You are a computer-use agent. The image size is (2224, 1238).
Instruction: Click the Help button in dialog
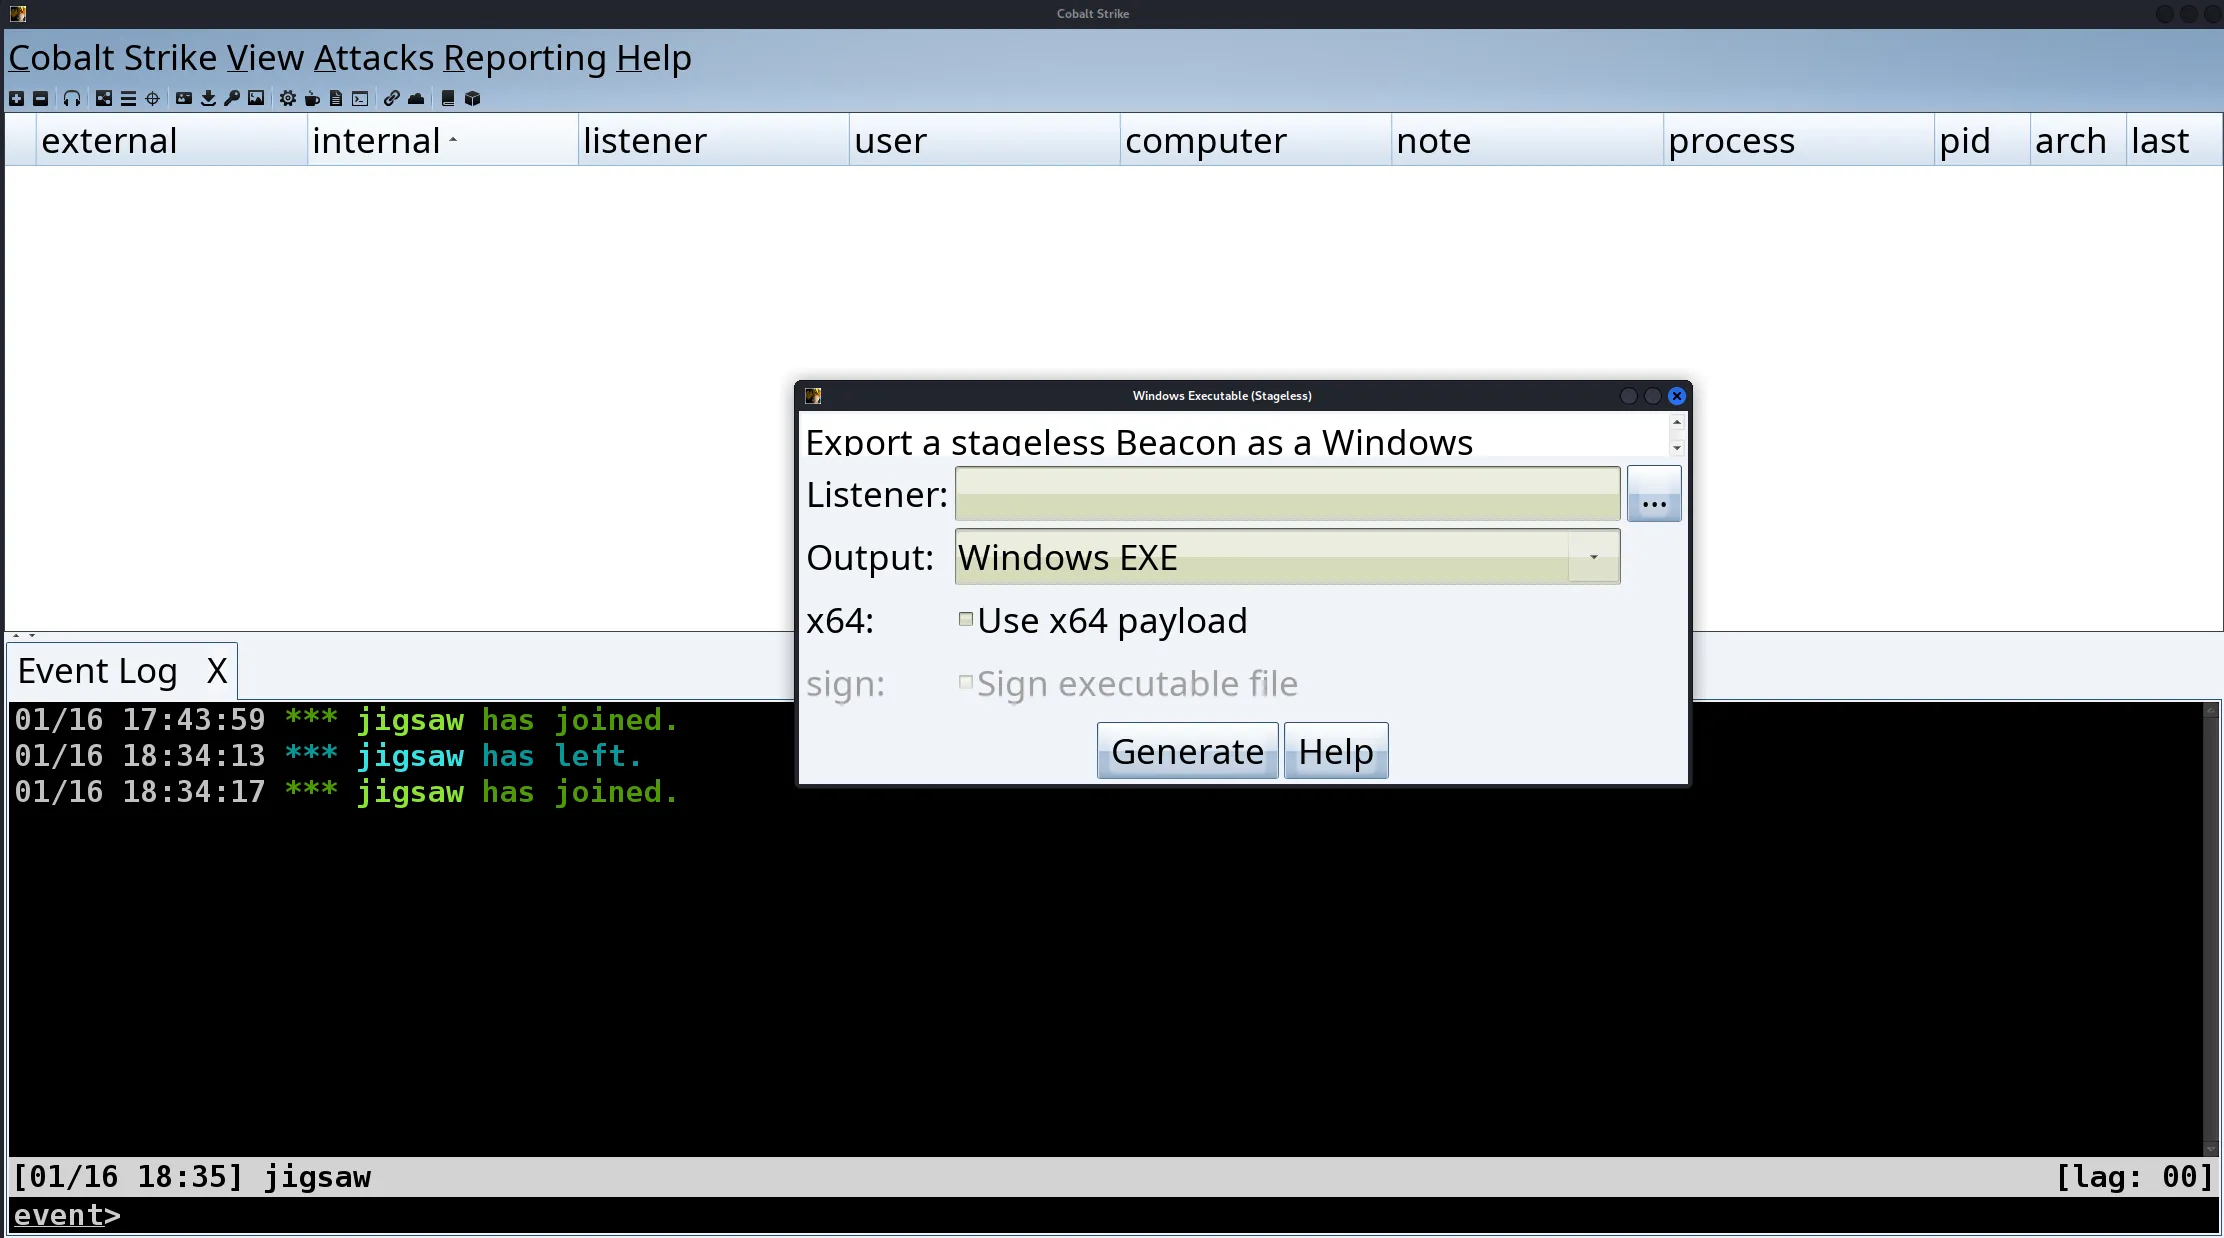tap(1336, 751)
